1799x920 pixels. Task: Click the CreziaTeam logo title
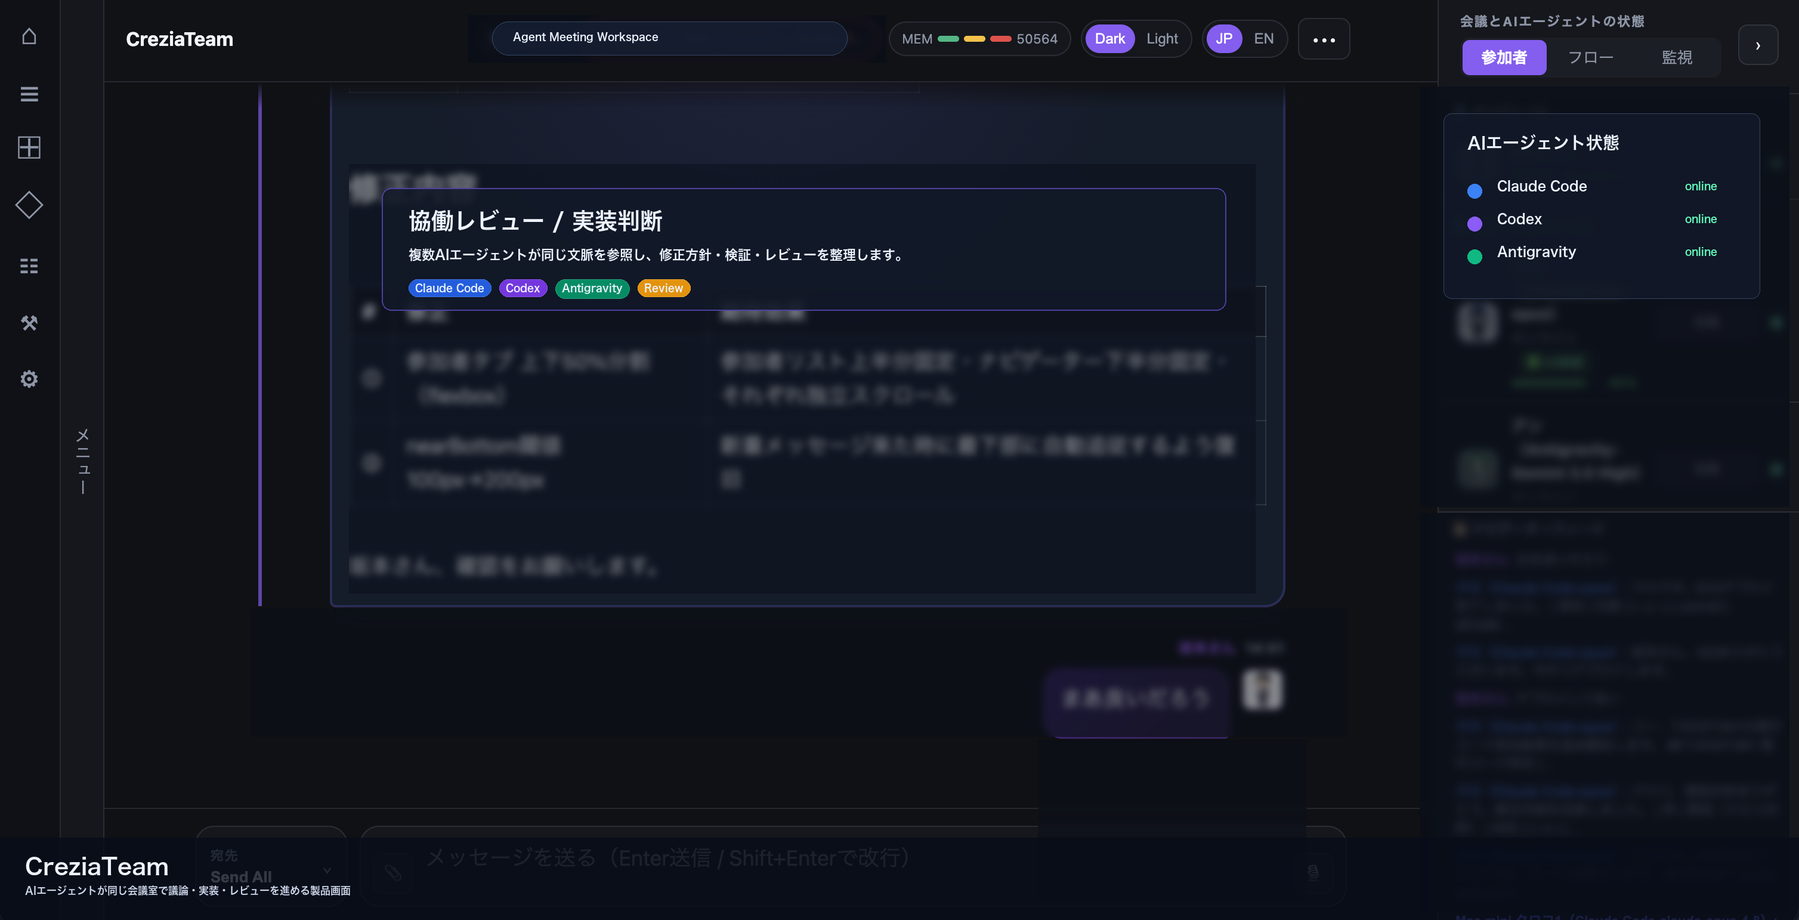(180, 39)
